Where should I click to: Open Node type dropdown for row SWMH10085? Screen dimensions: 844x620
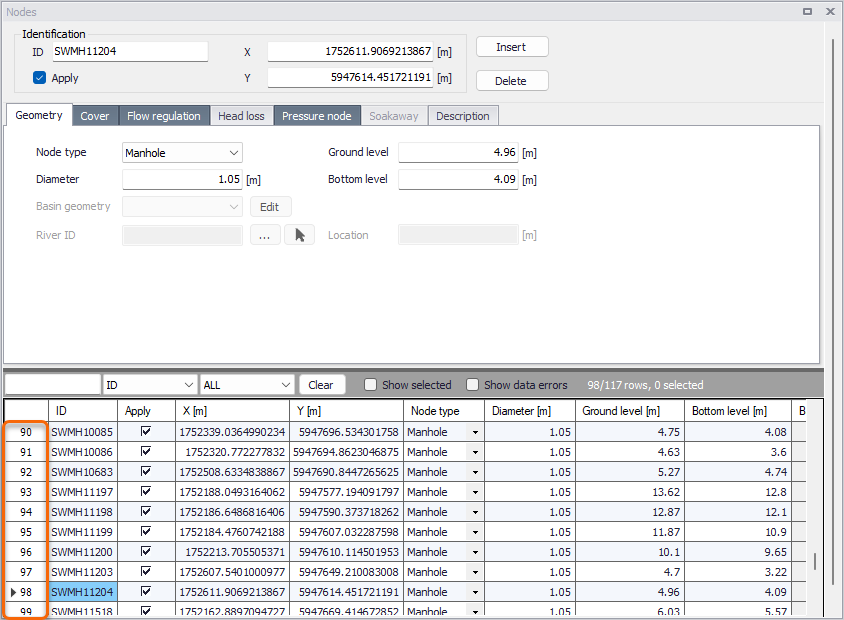475,432
